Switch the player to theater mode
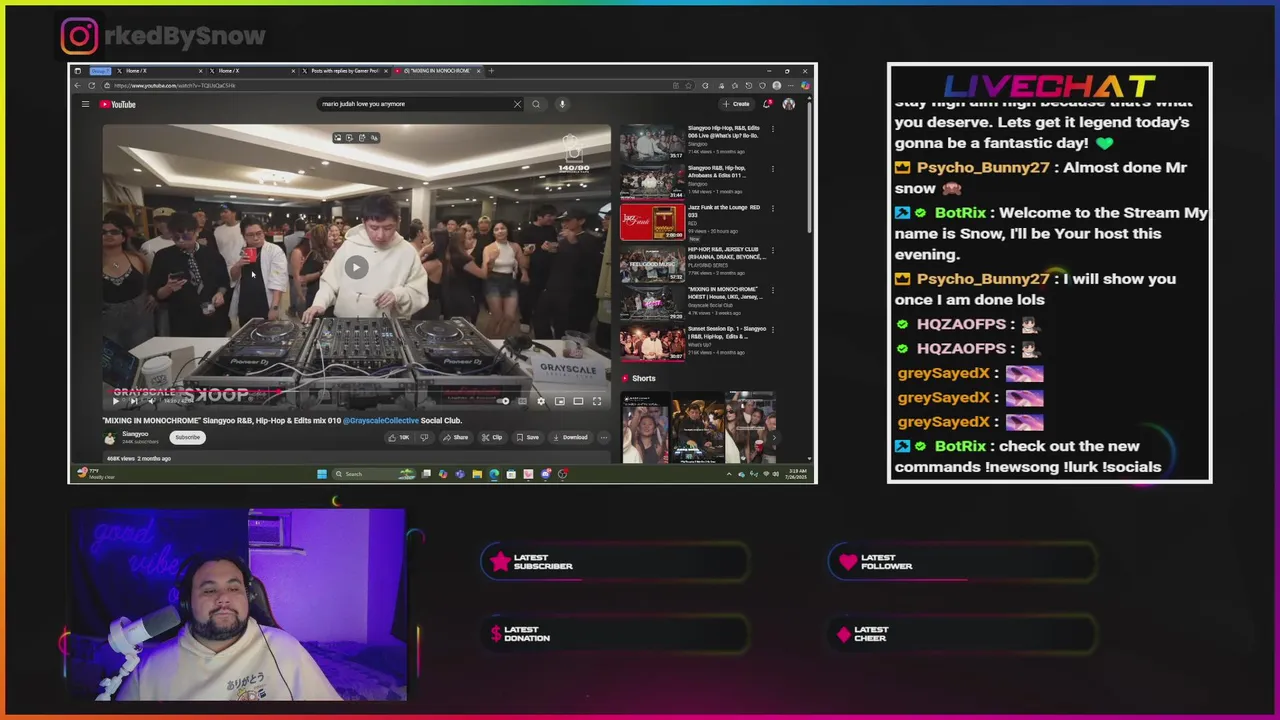This screenshot has width=1280, height=720. point(578,401)
